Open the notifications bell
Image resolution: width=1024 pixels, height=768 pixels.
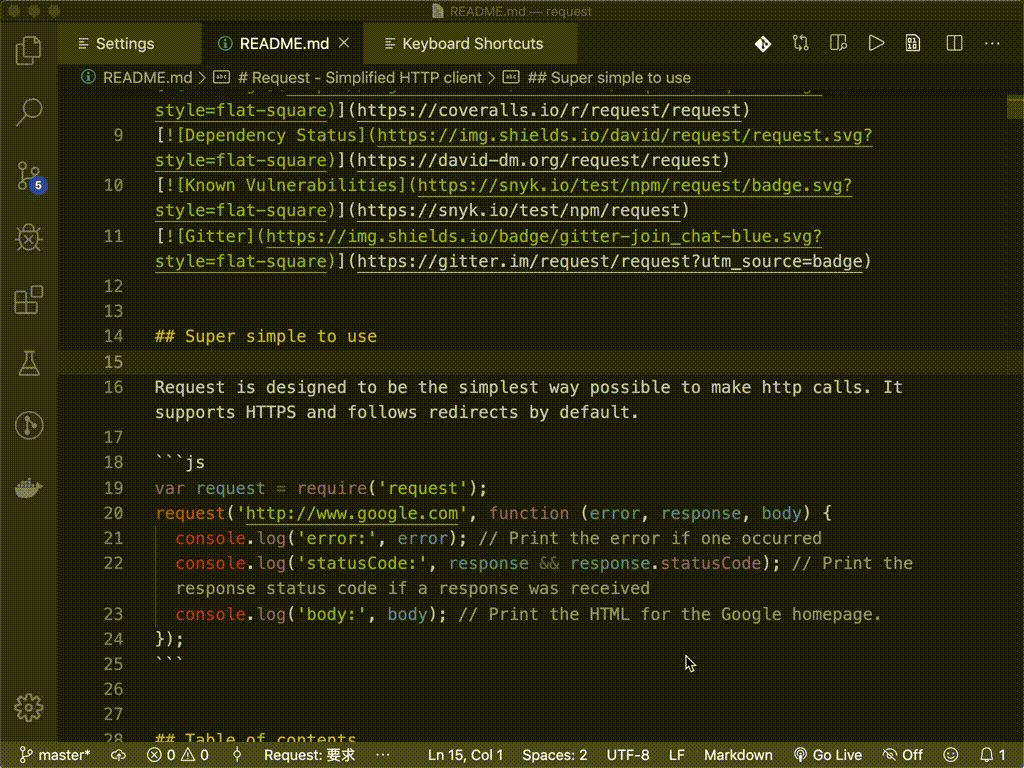point(992,755)
